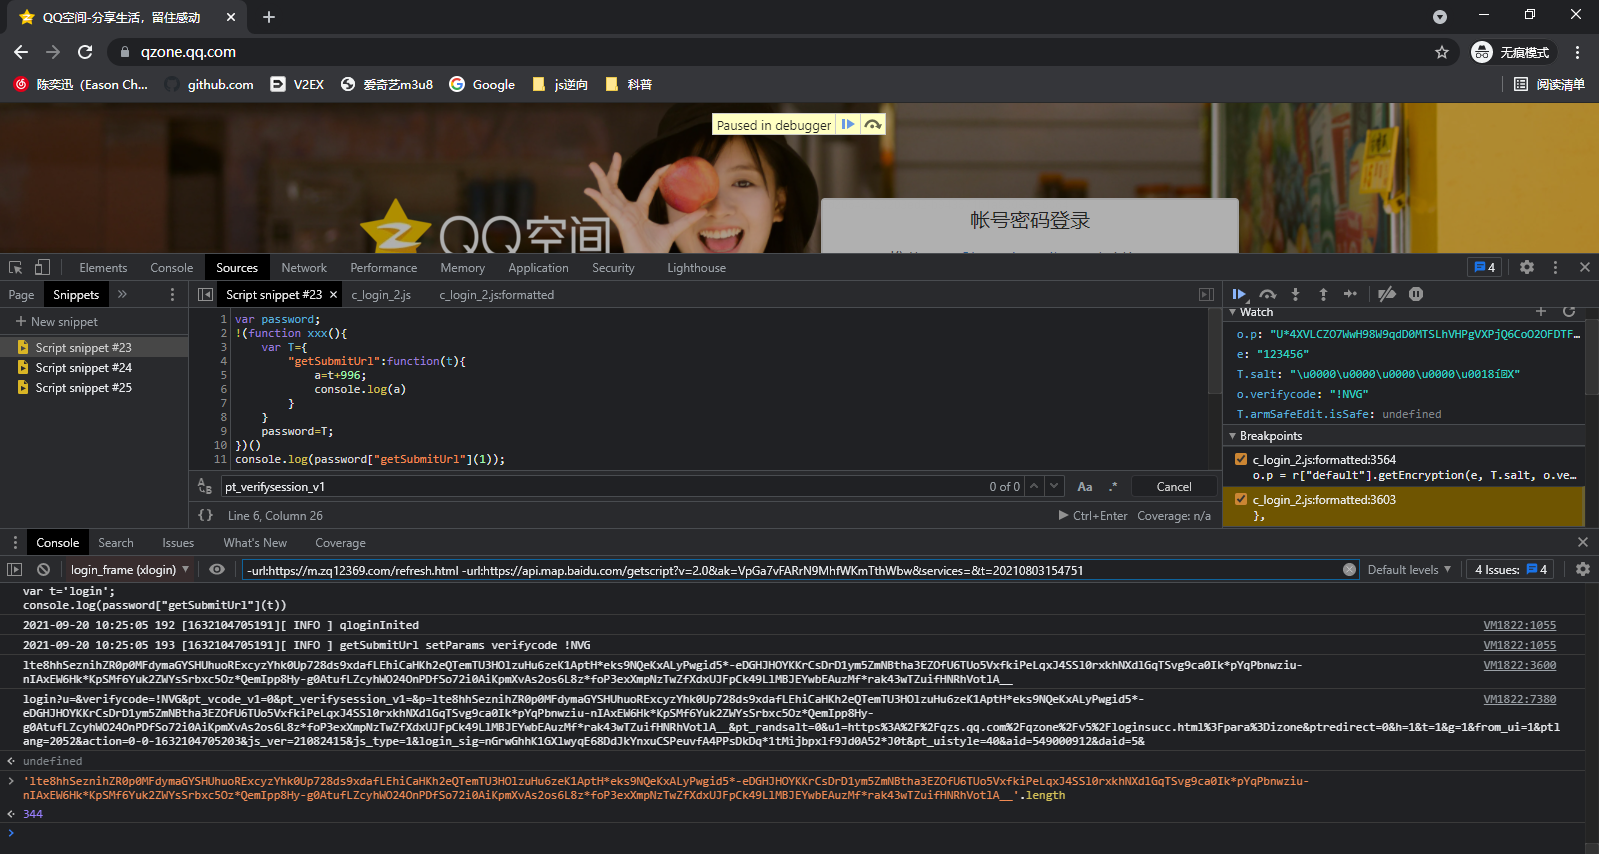Click the 4 Issues button in console
Image resolution: width=1599 pixels, height=854 pixels.
[x=1511, y=570]
